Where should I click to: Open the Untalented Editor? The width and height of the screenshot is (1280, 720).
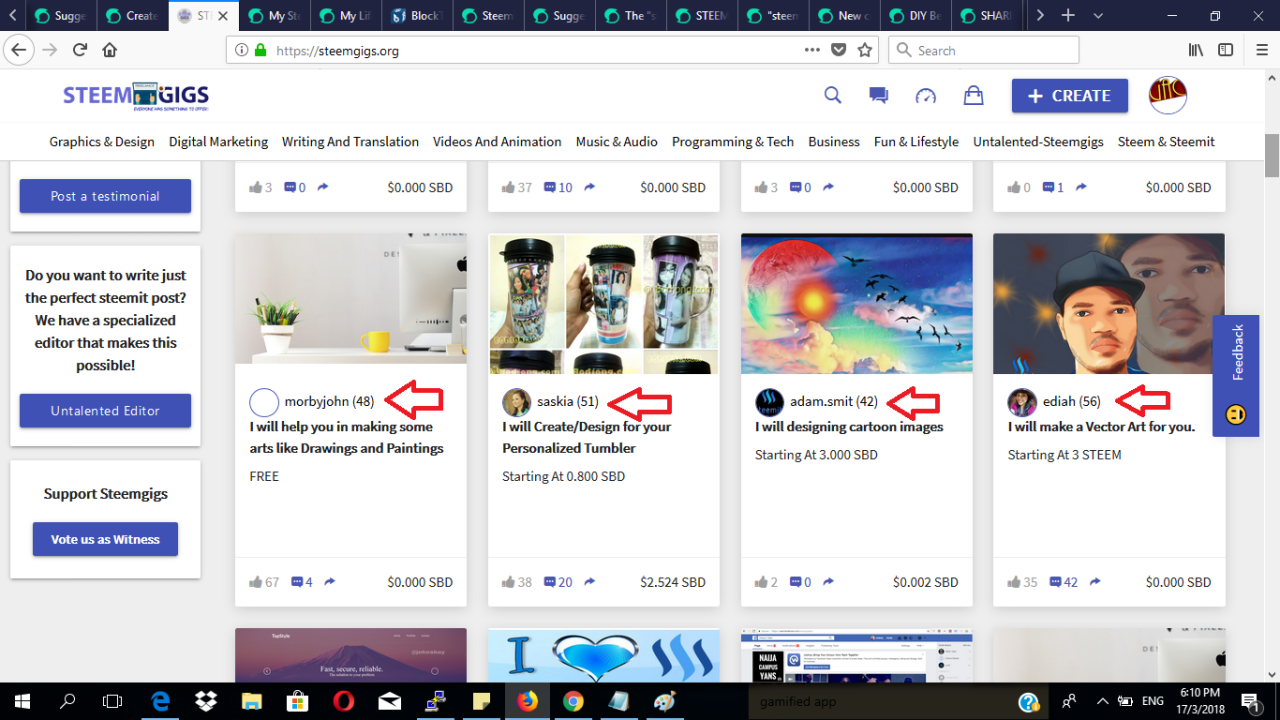tap(105, 411)
